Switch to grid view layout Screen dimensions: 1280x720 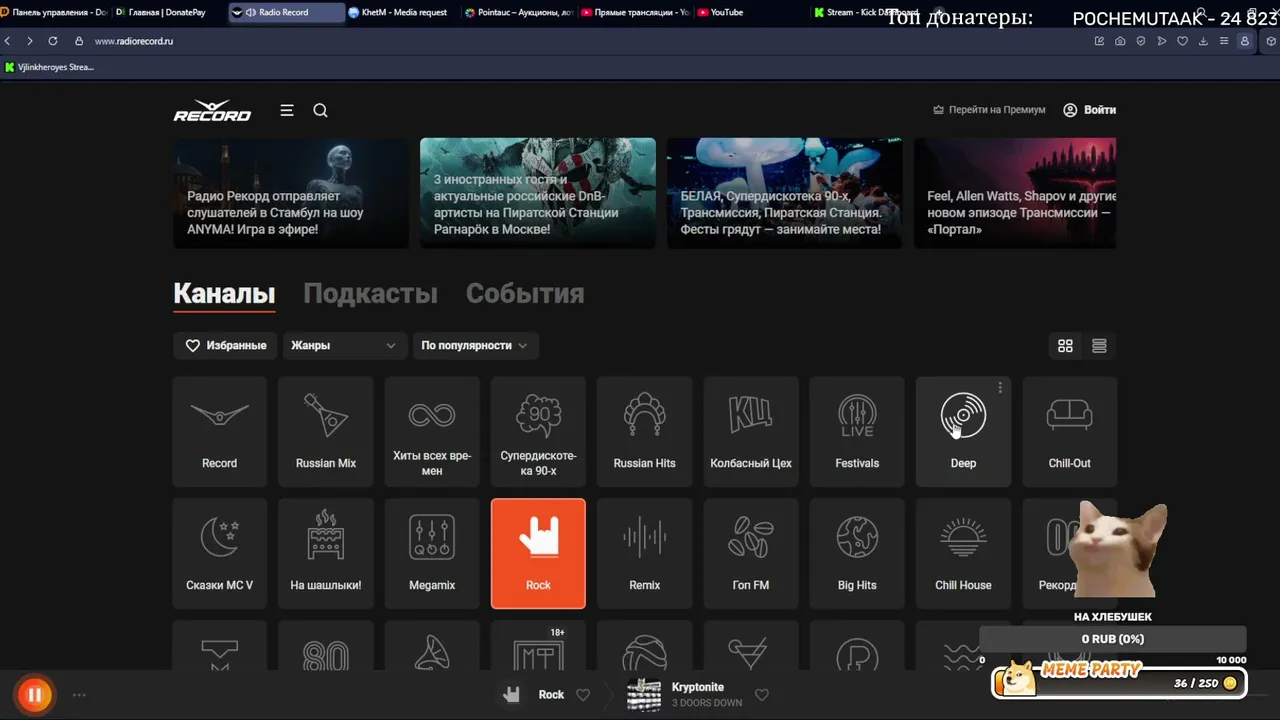[1065, 346]
